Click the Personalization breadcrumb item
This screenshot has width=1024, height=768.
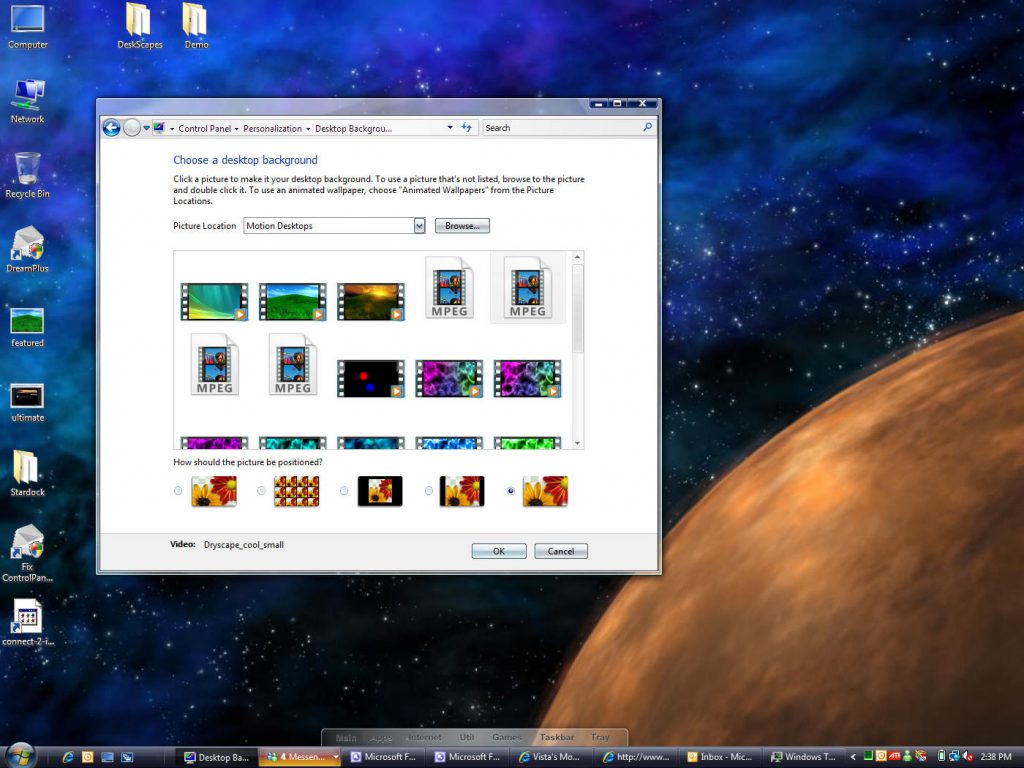point(273,128)
